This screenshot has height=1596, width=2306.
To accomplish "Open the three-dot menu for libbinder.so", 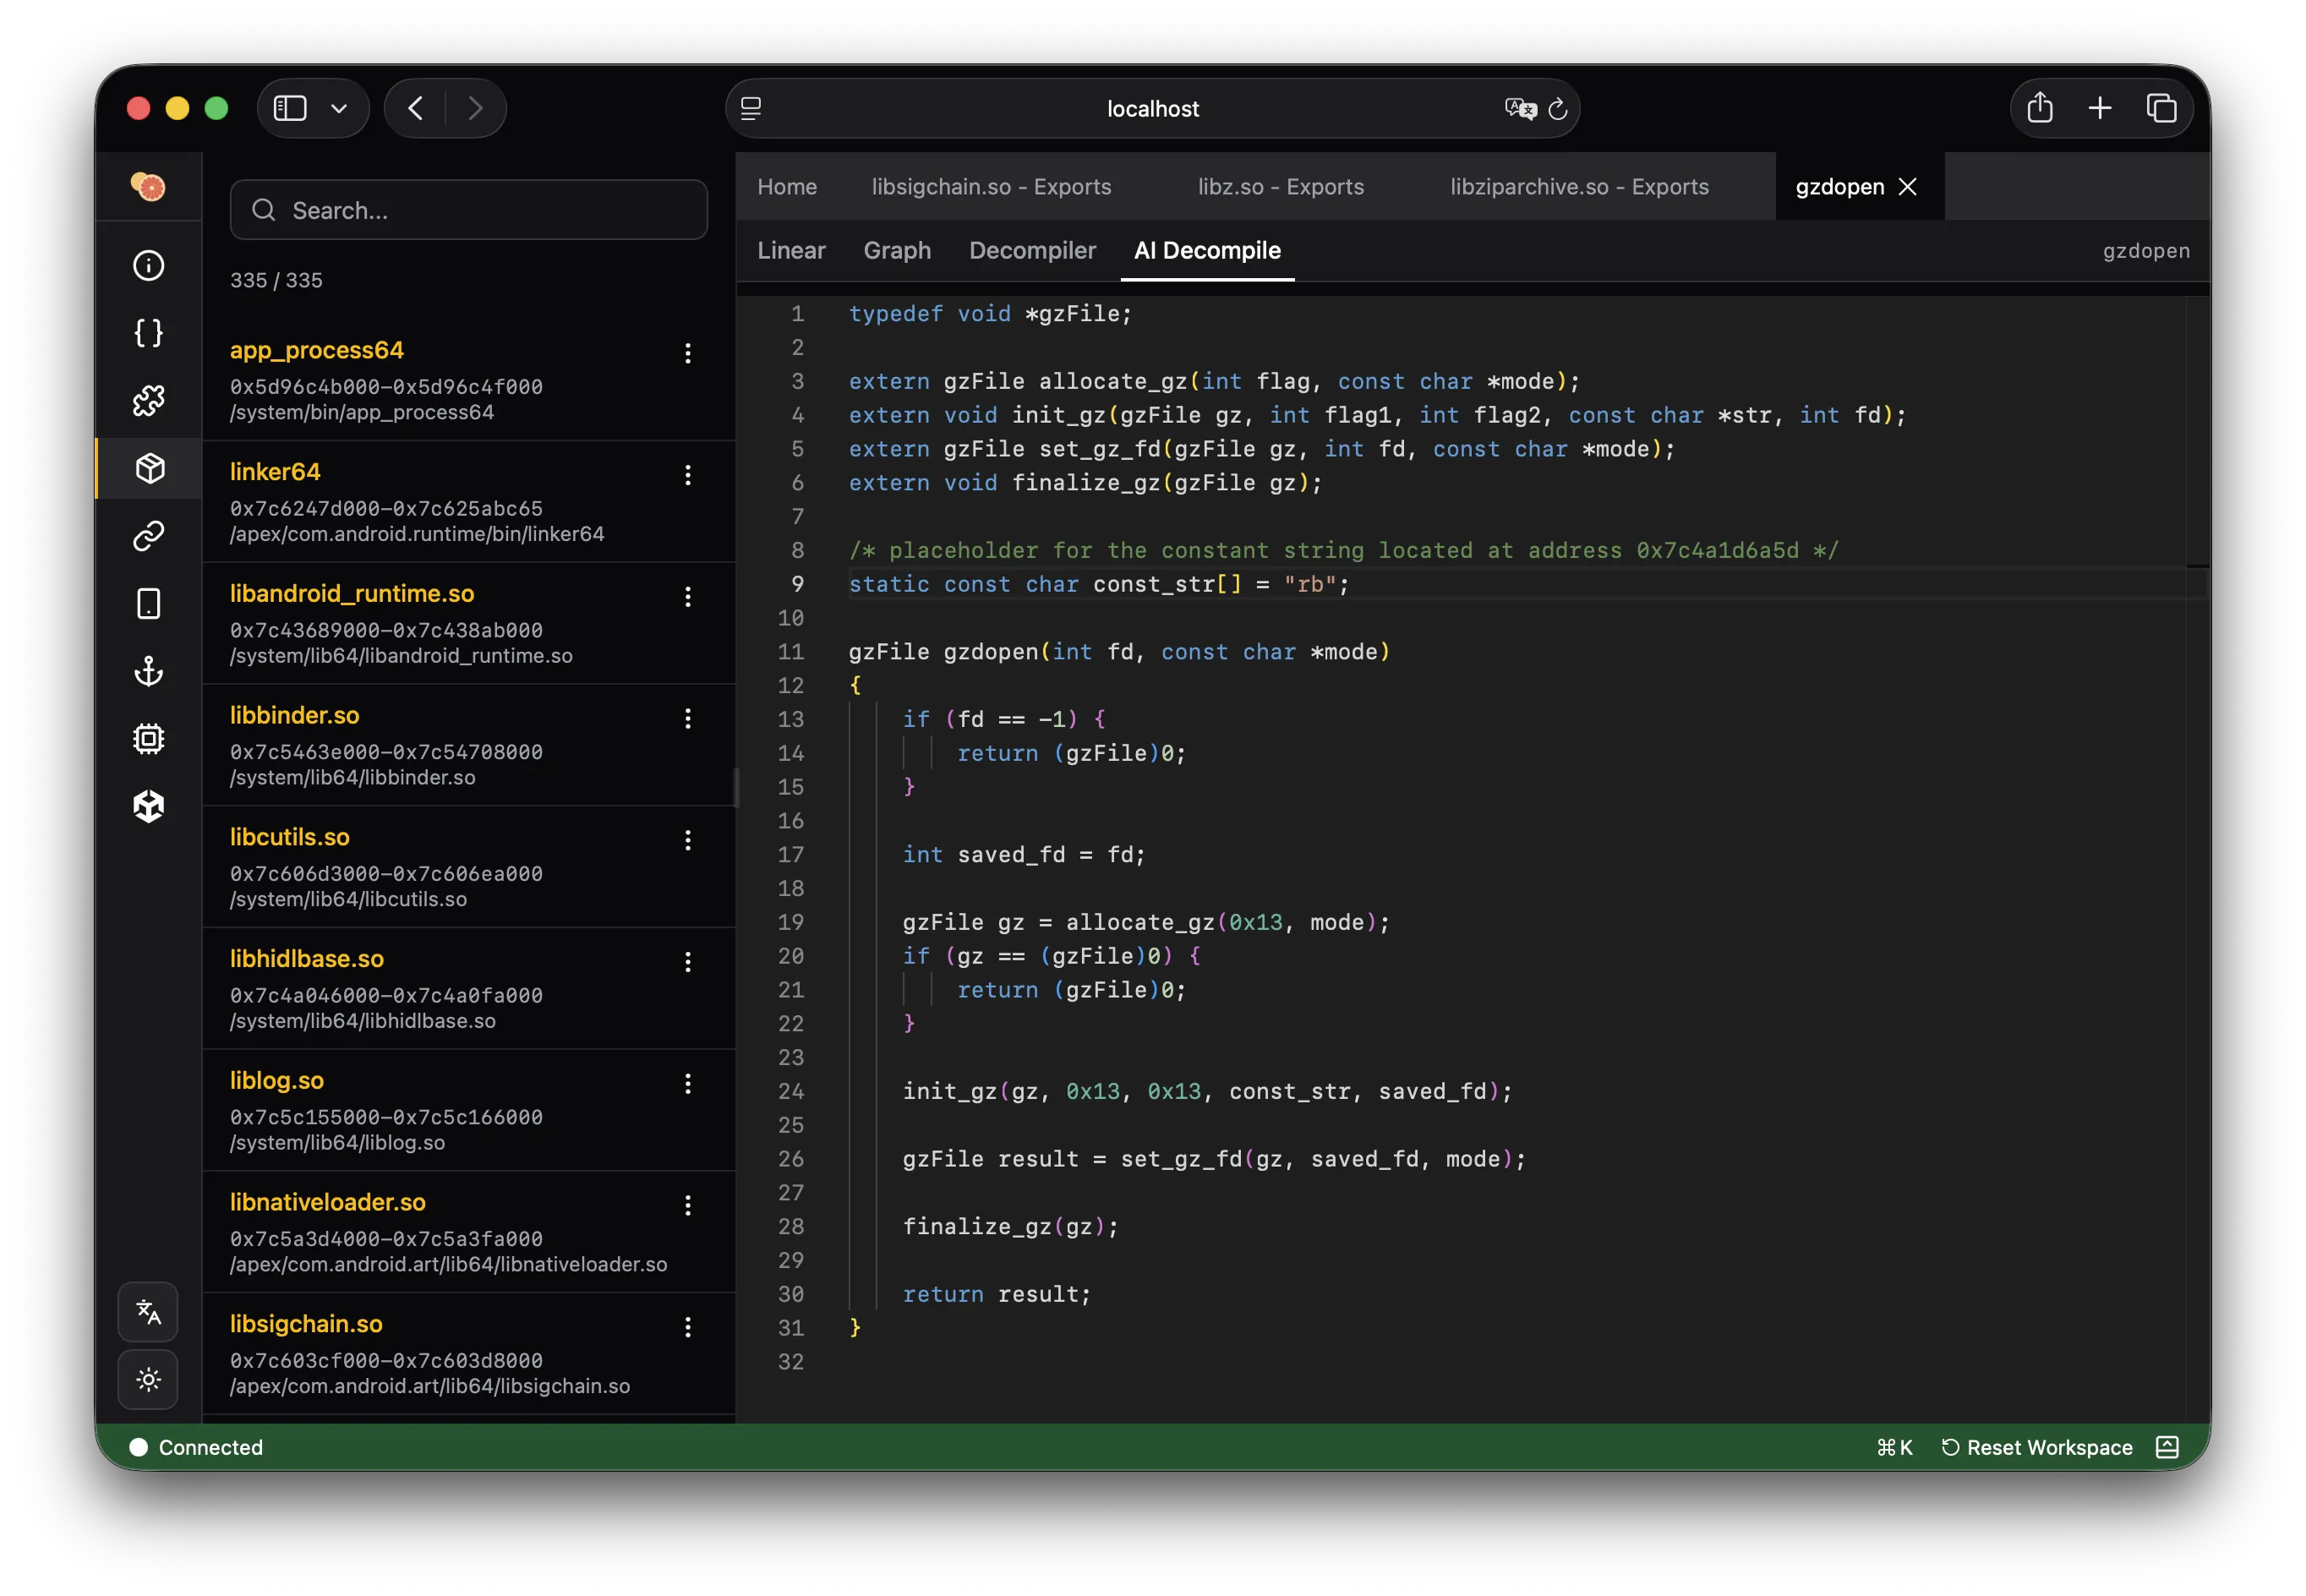I will pyautogui.click(x=688, y=718).
